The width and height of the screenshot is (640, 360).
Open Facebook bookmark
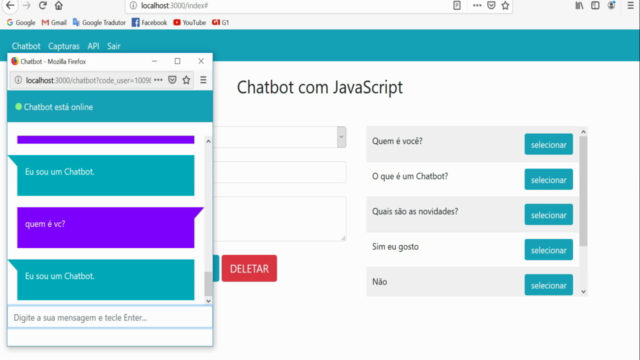click(x=149, y=22)
